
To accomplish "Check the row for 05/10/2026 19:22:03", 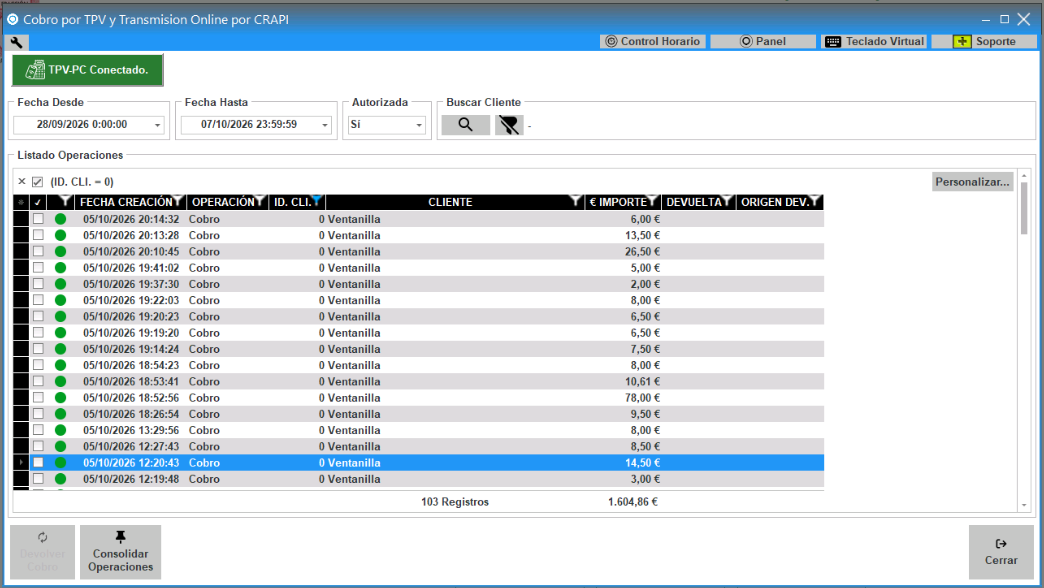I will (39, 300).
